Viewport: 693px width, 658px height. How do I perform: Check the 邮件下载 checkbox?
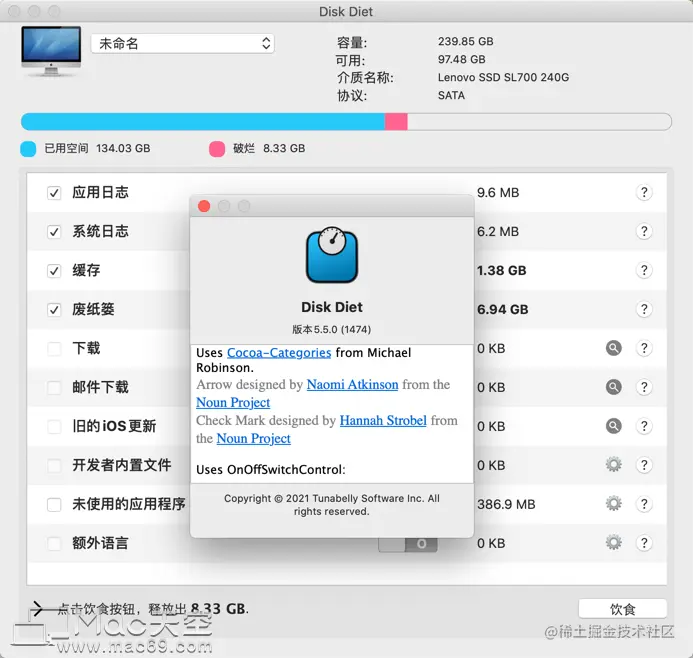54,388
